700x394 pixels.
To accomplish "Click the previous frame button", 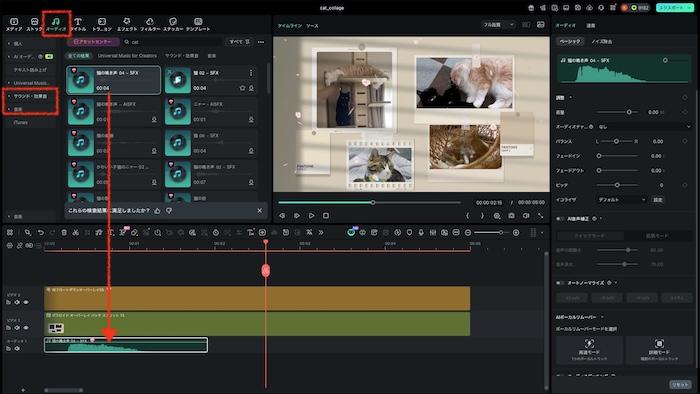I will [x=282, y=216].
